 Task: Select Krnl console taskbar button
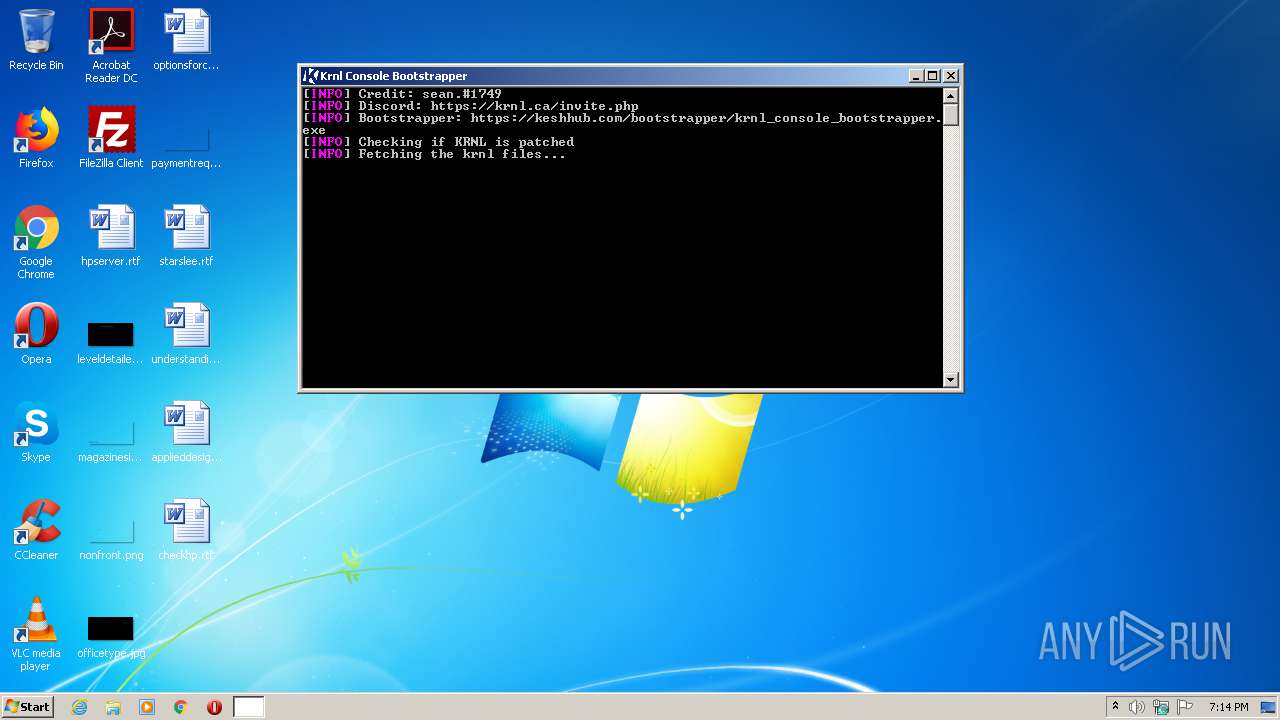pyautogui.click(x=249, y=707)
